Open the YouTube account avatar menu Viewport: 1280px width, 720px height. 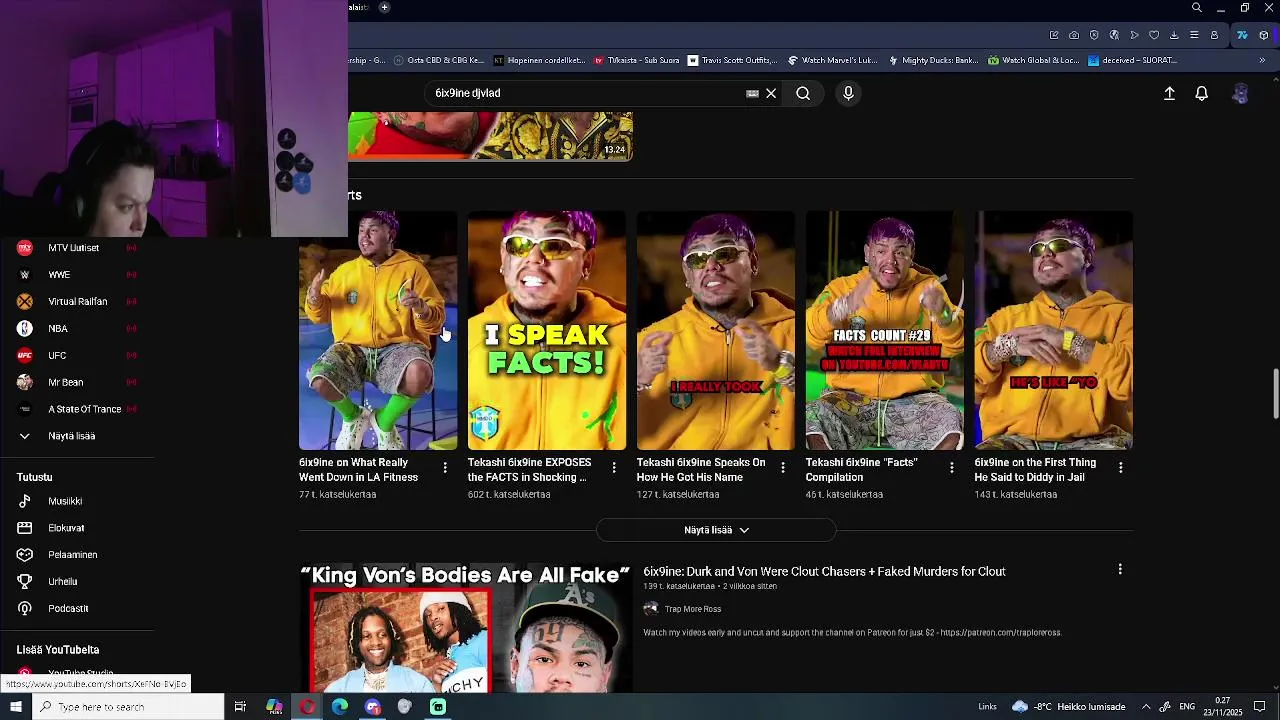click(1240, 93)
